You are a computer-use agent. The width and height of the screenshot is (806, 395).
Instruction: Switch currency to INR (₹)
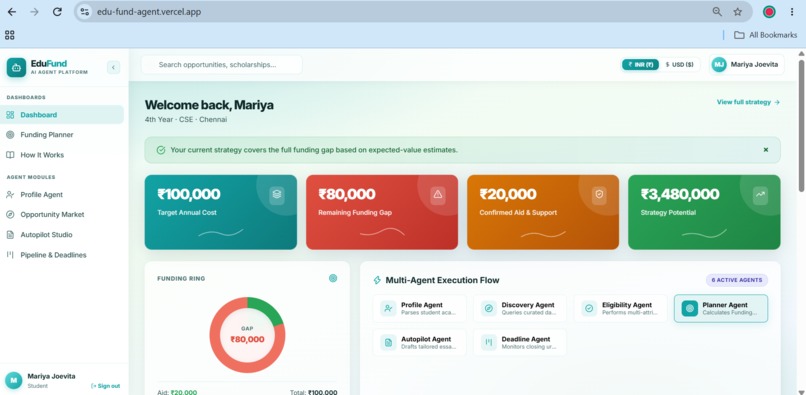tap(640, 65)
